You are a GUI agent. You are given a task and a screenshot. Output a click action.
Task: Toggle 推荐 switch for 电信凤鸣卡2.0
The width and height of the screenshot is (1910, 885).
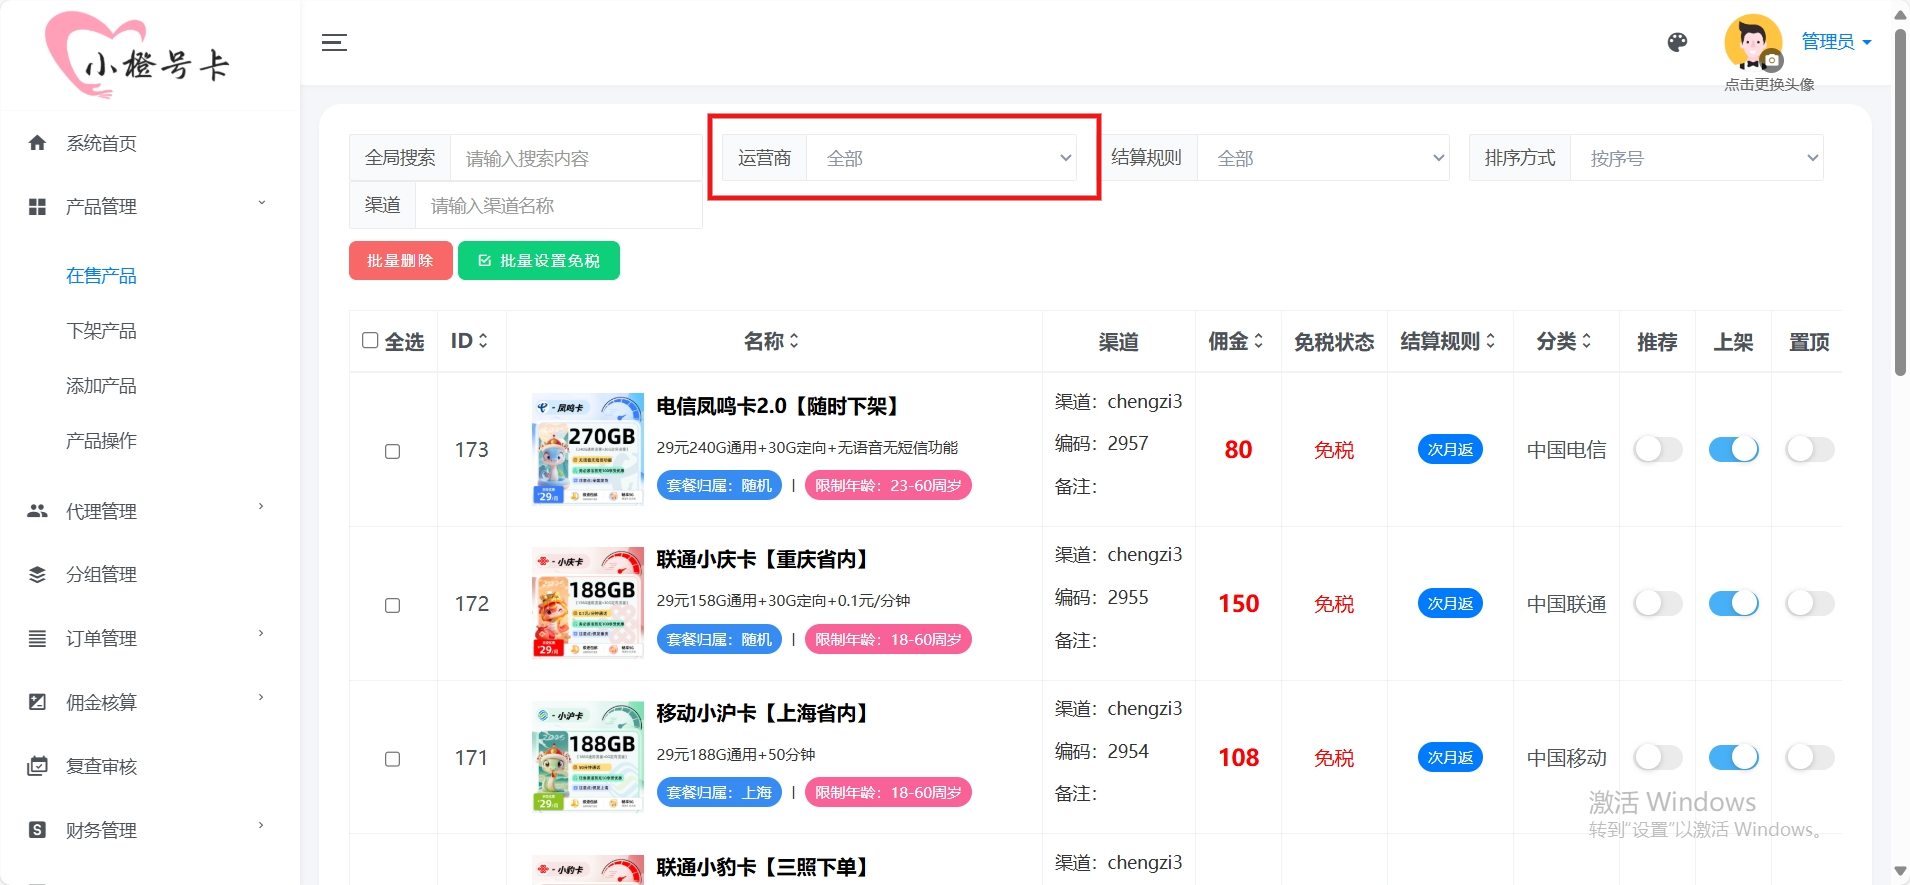1657,450
